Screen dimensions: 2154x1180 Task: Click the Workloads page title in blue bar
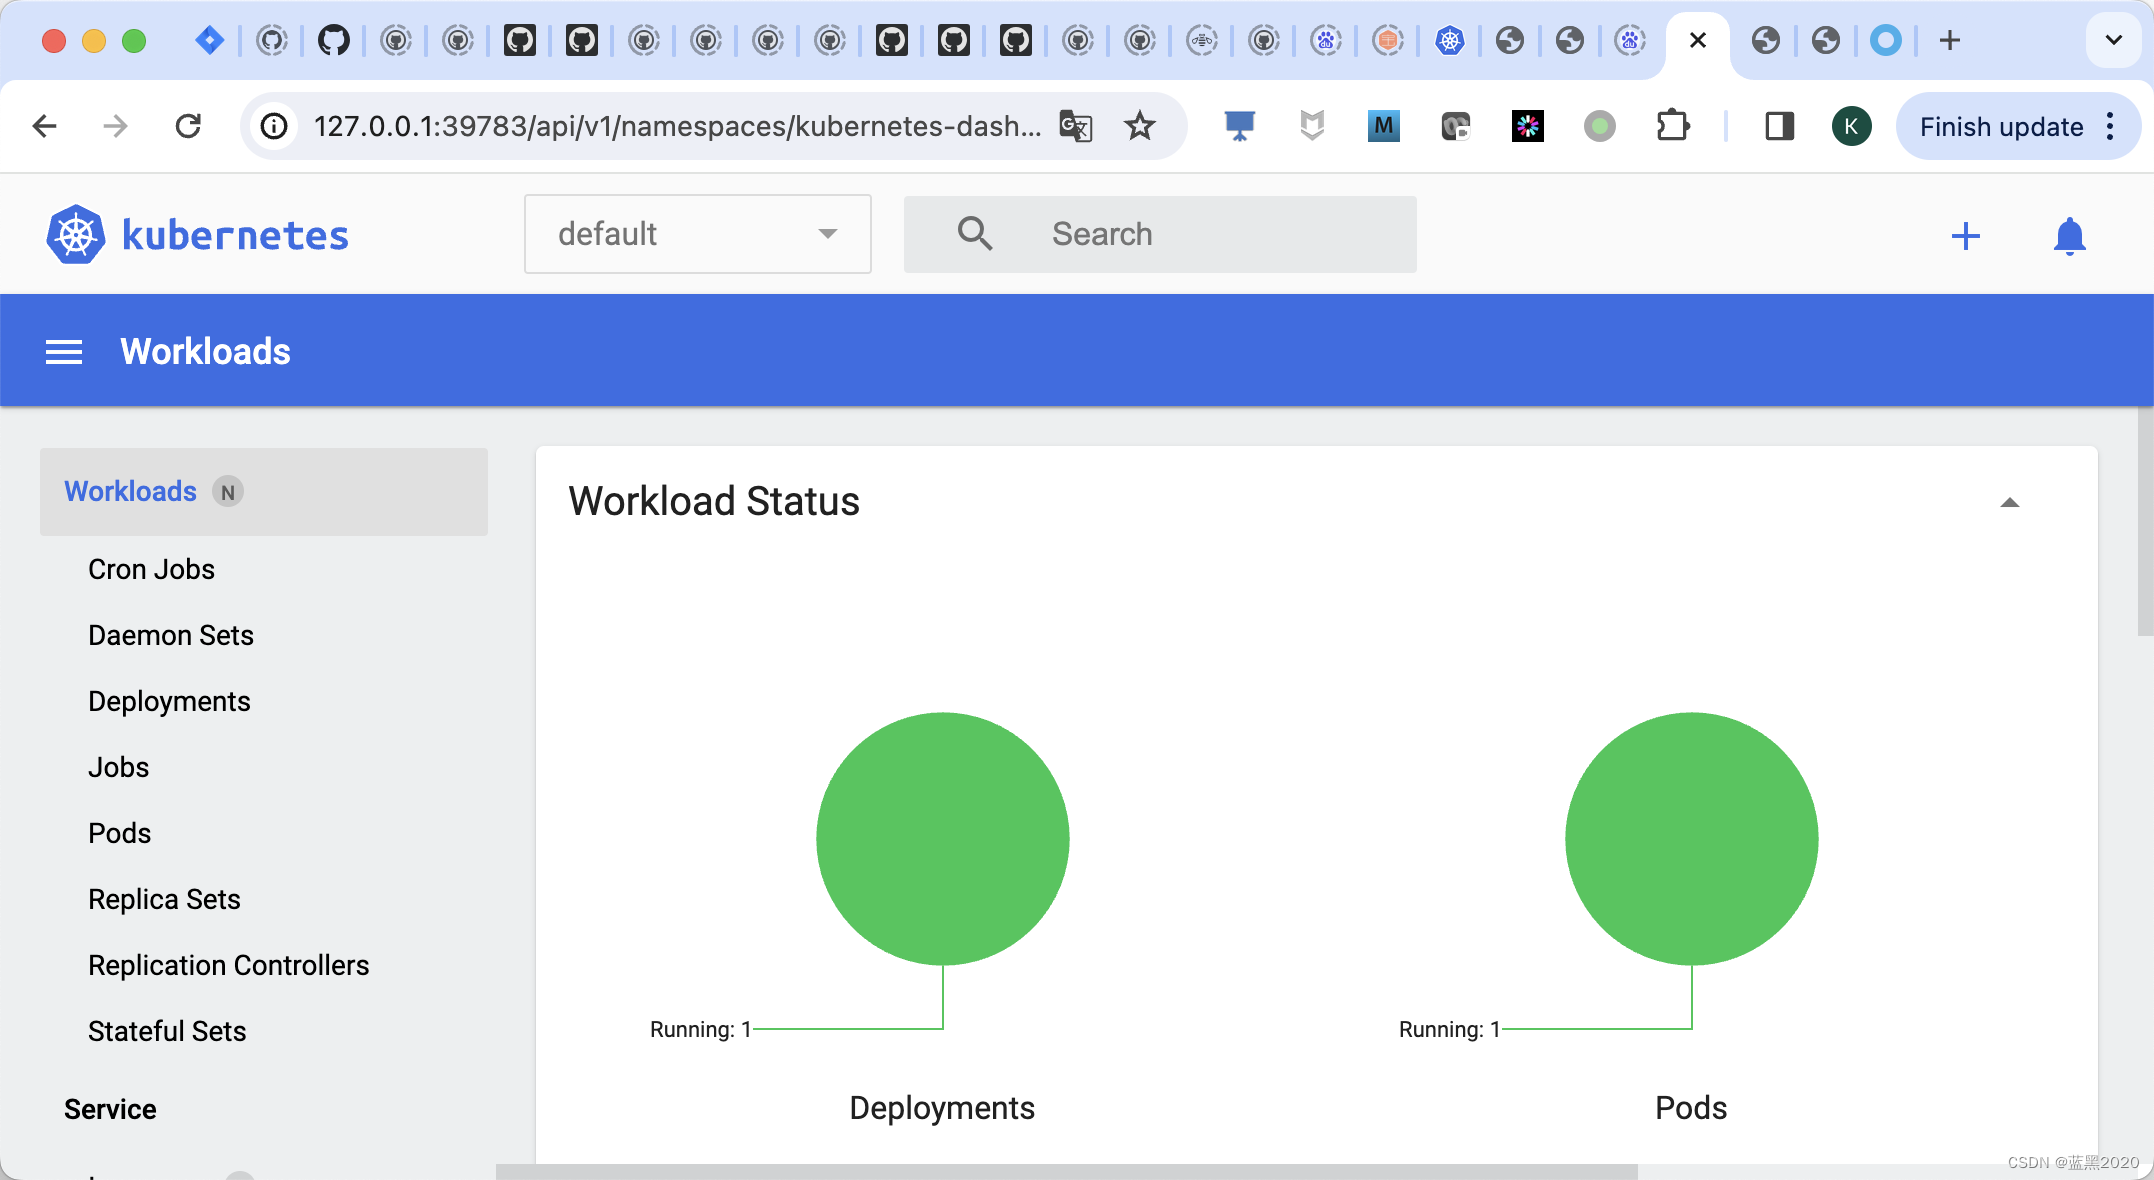tap(205, 352)
